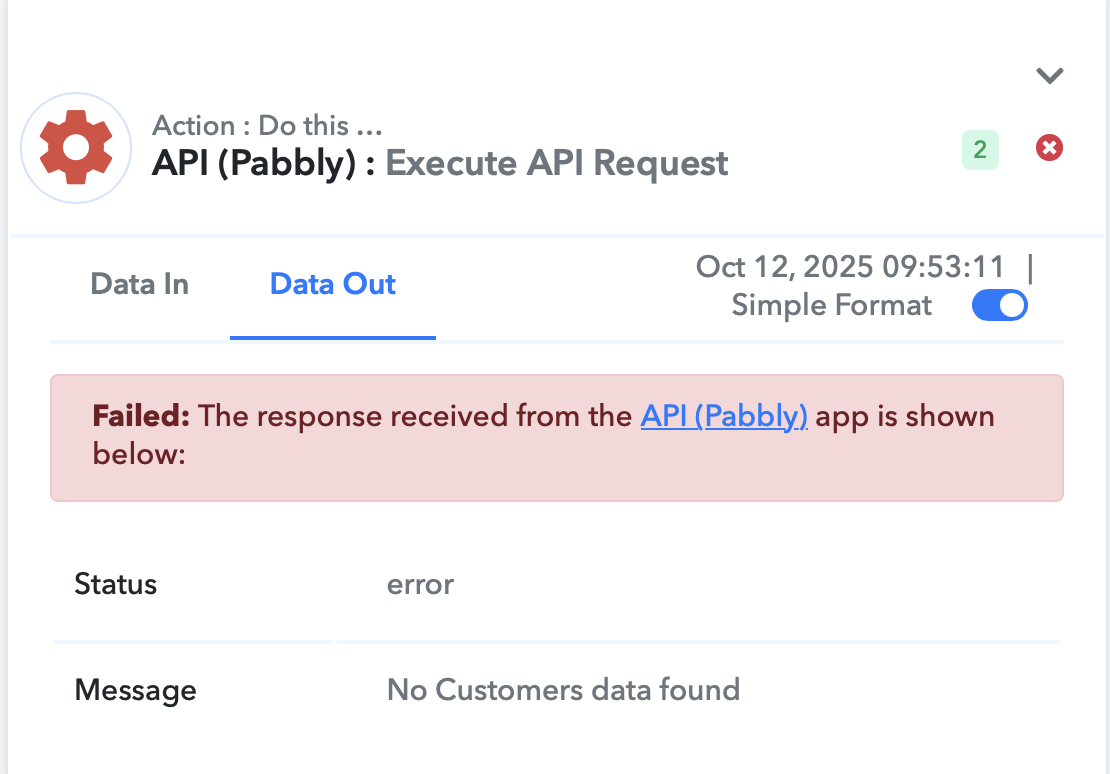1110x774 pixels.
Task: Click the green step number 2 badge
Action: coord(980,150)
